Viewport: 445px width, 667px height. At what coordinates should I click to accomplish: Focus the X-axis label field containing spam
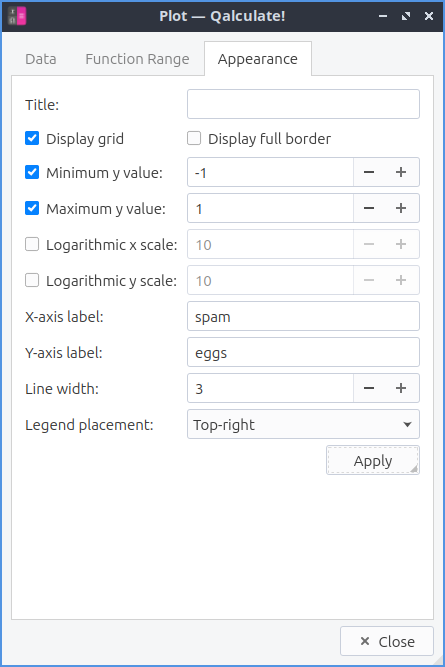(303, 316)
